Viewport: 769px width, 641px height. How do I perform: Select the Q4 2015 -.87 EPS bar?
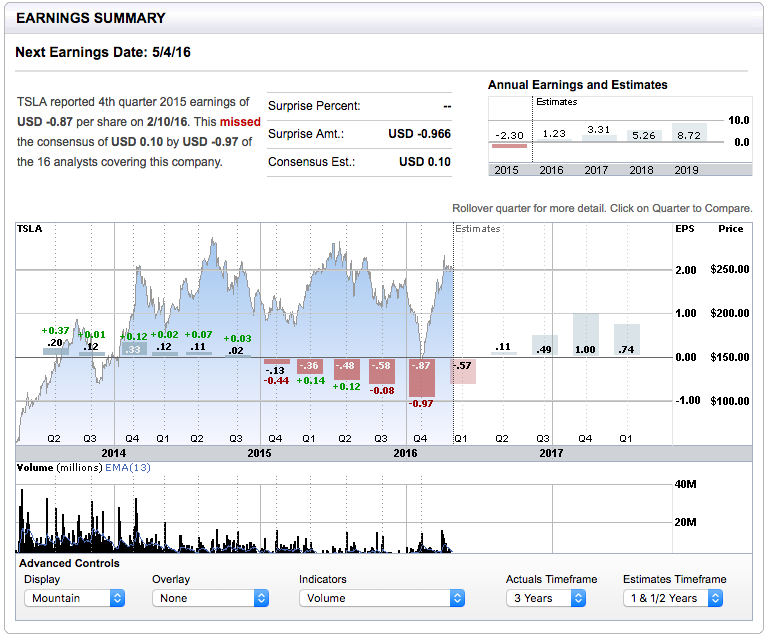pyautogui.click(x=422, y=377)
